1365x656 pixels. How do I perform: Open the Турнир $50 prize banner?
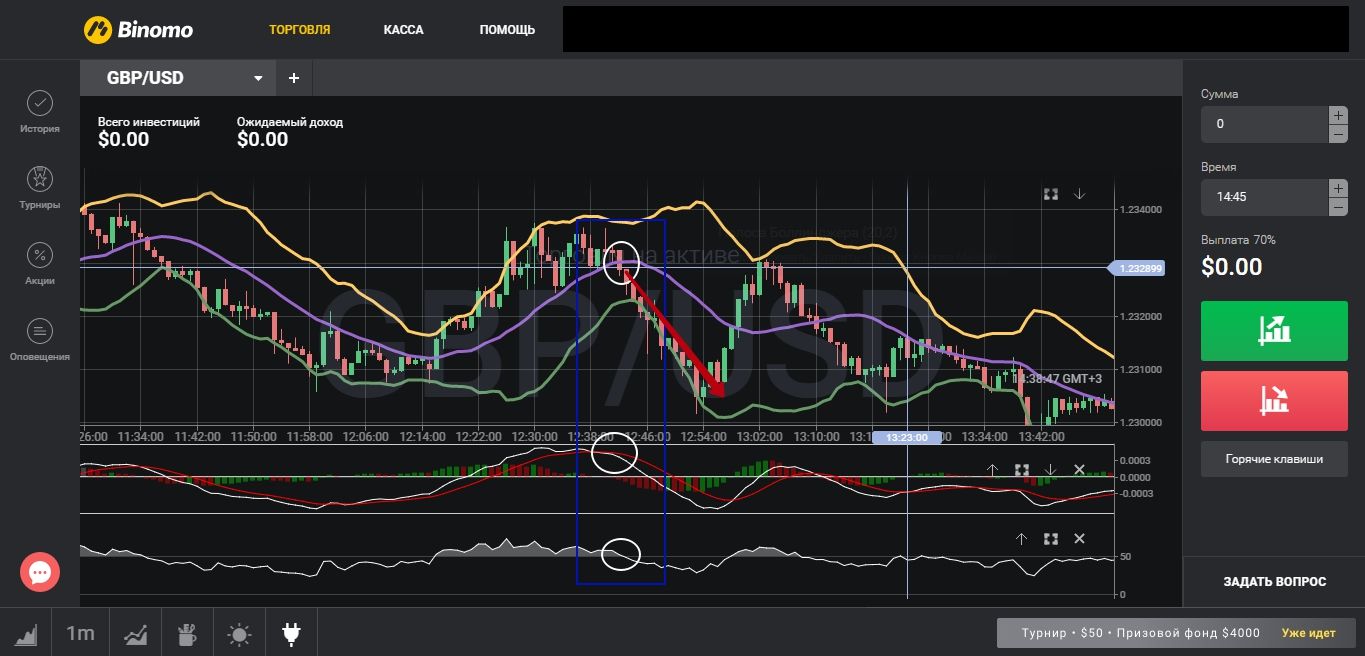pyautogui.click(x=1176, y=633)
